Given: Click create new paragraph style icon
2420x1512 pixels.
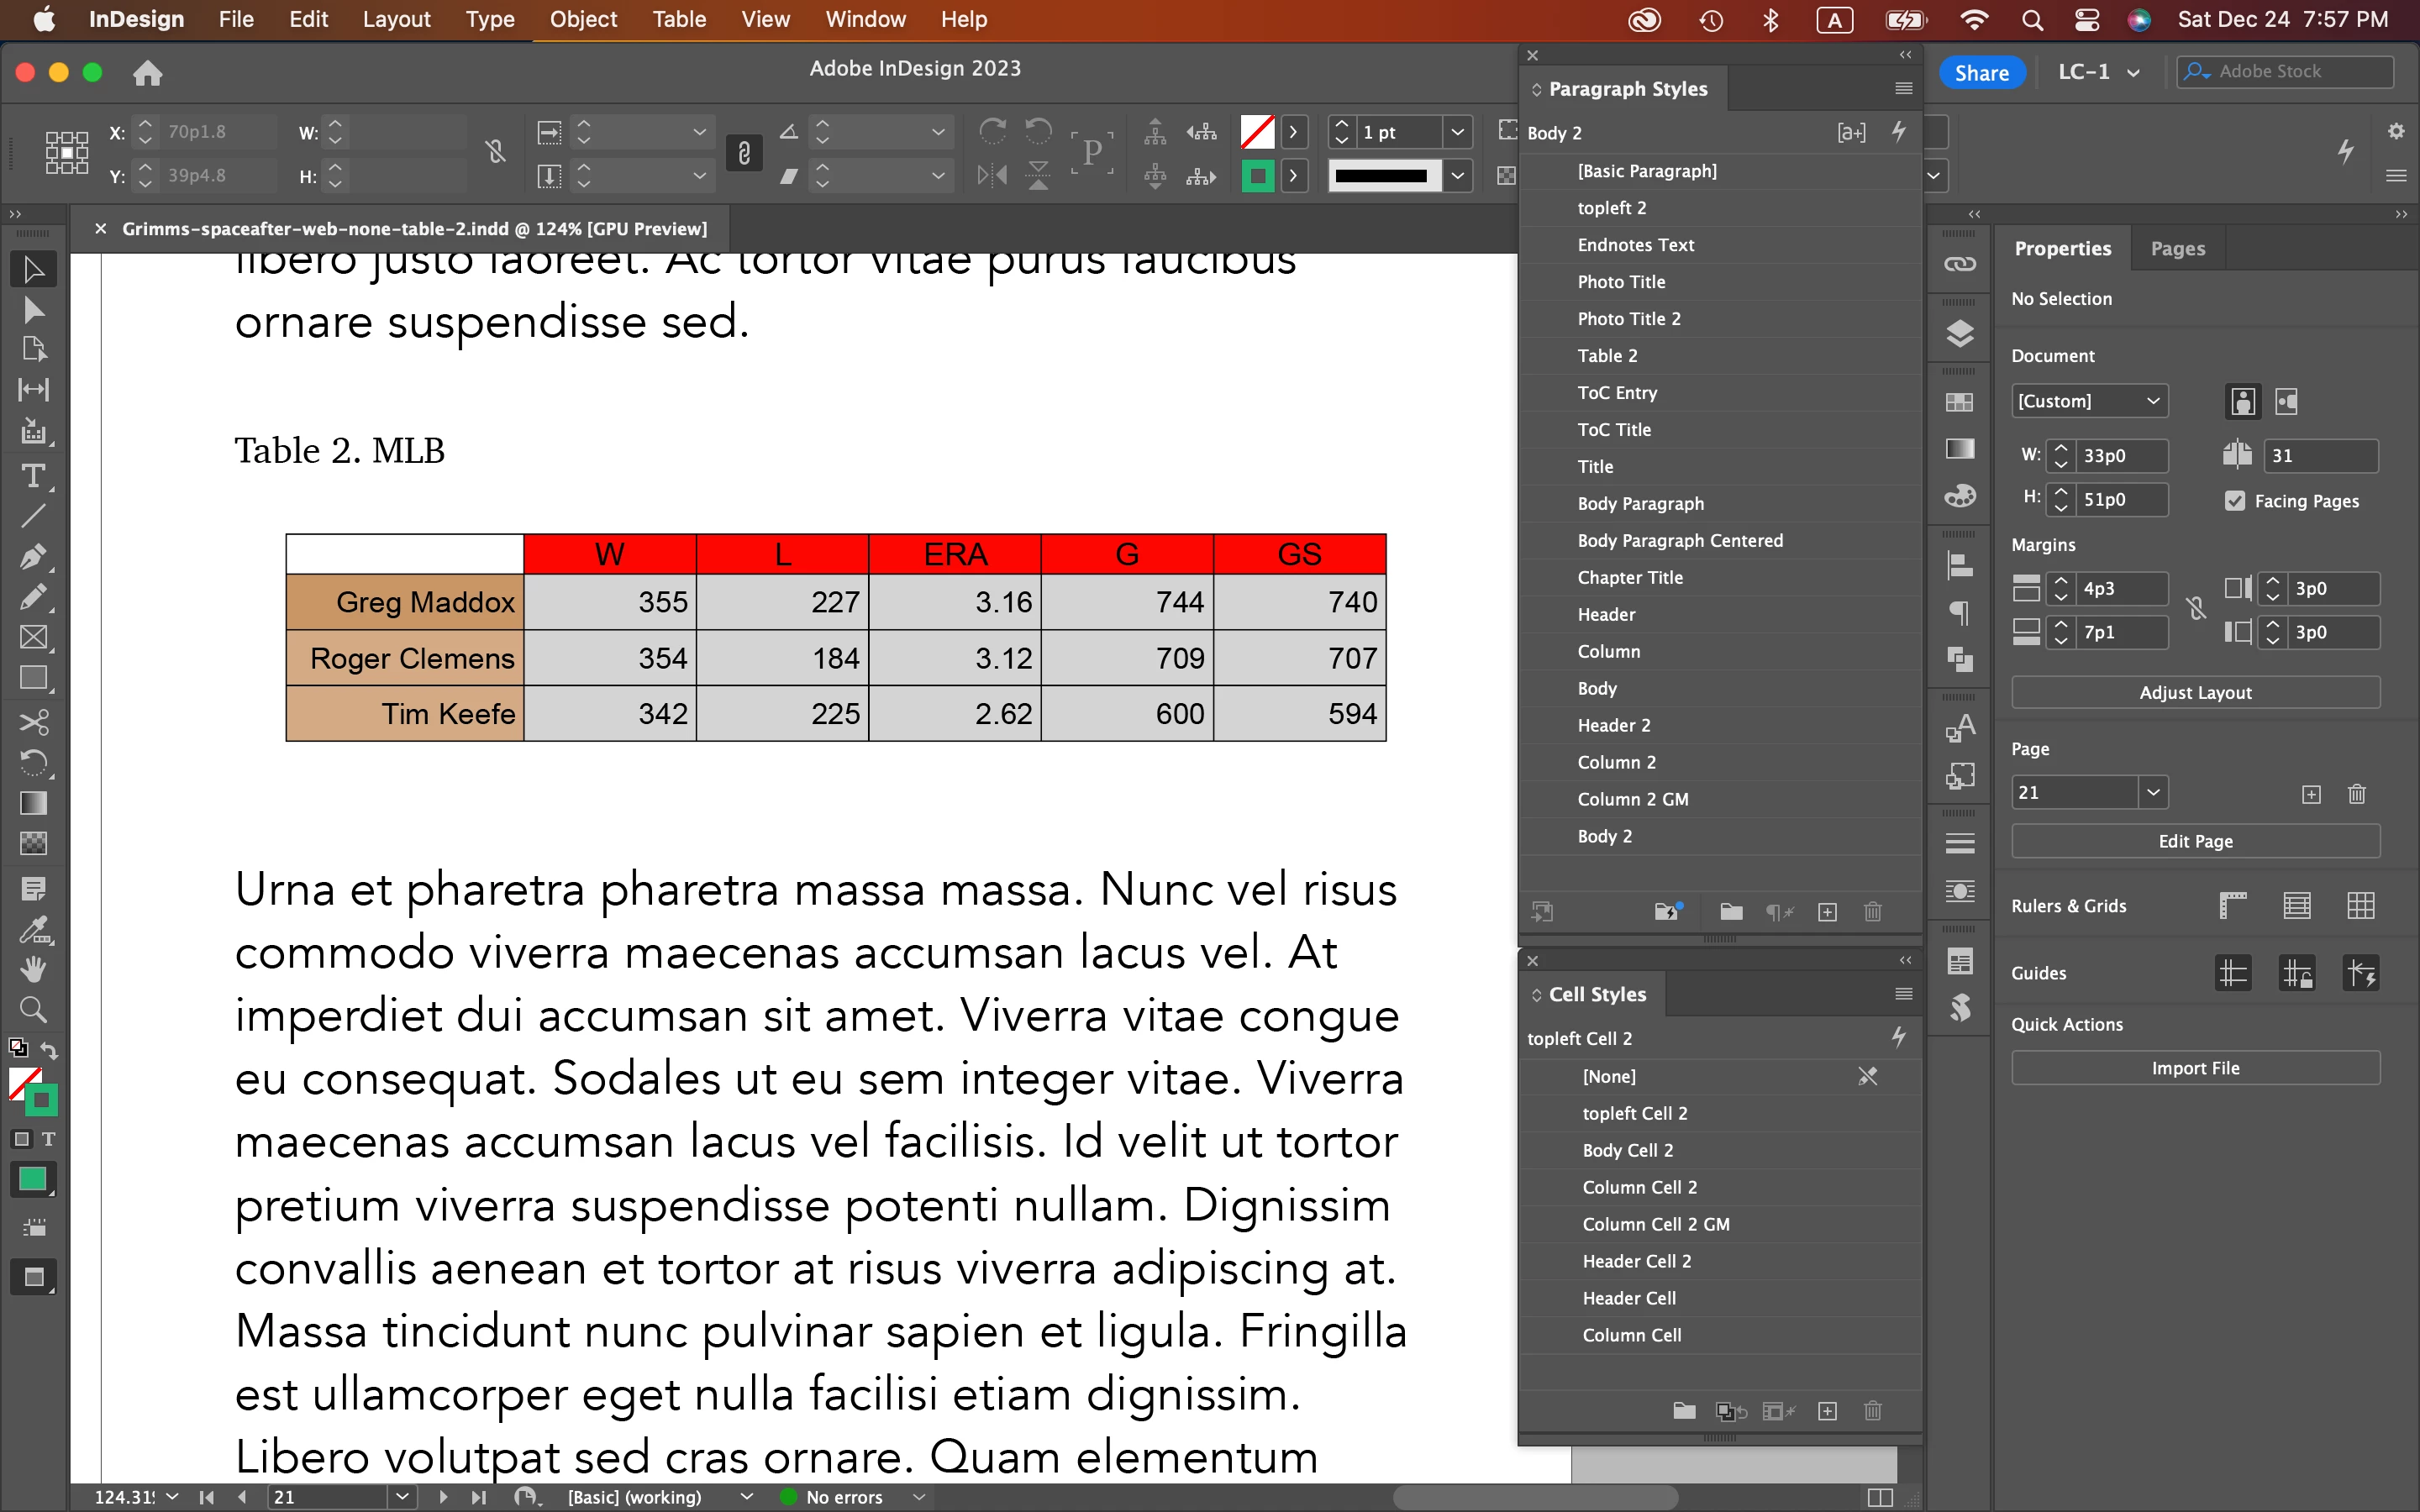Looking at the screenshot, I should (1827, 912).
